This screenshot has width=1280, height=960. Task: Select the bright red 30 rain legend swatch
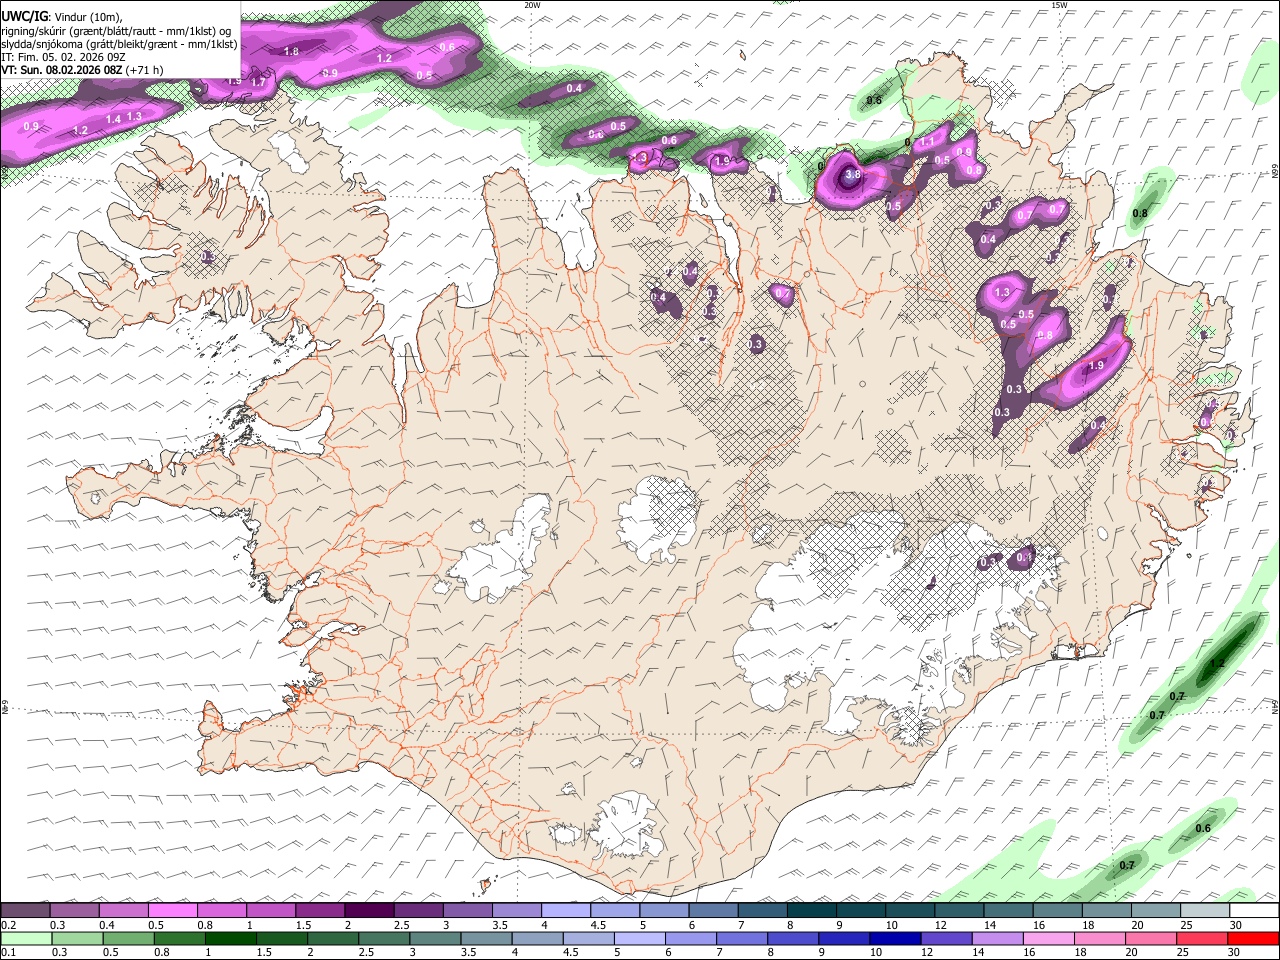click(x=1253, y=938)
